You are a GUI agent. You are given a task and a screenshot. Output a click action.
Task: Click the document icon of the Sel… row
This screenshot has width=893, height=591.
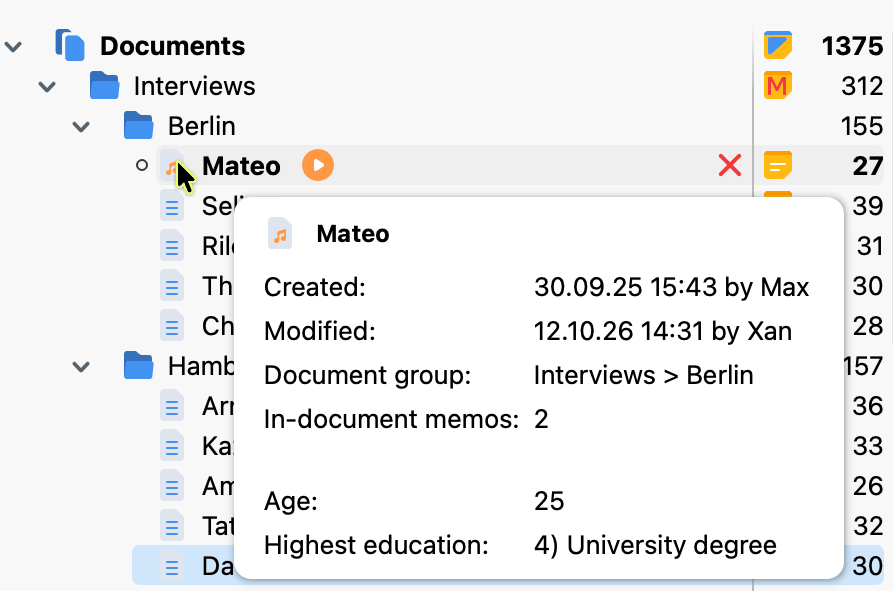pos(171,206)
